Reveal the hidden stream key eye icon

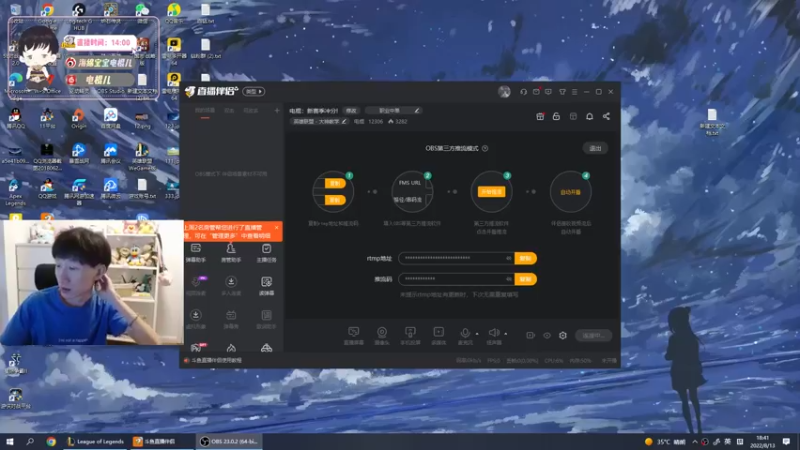[508, 279]
